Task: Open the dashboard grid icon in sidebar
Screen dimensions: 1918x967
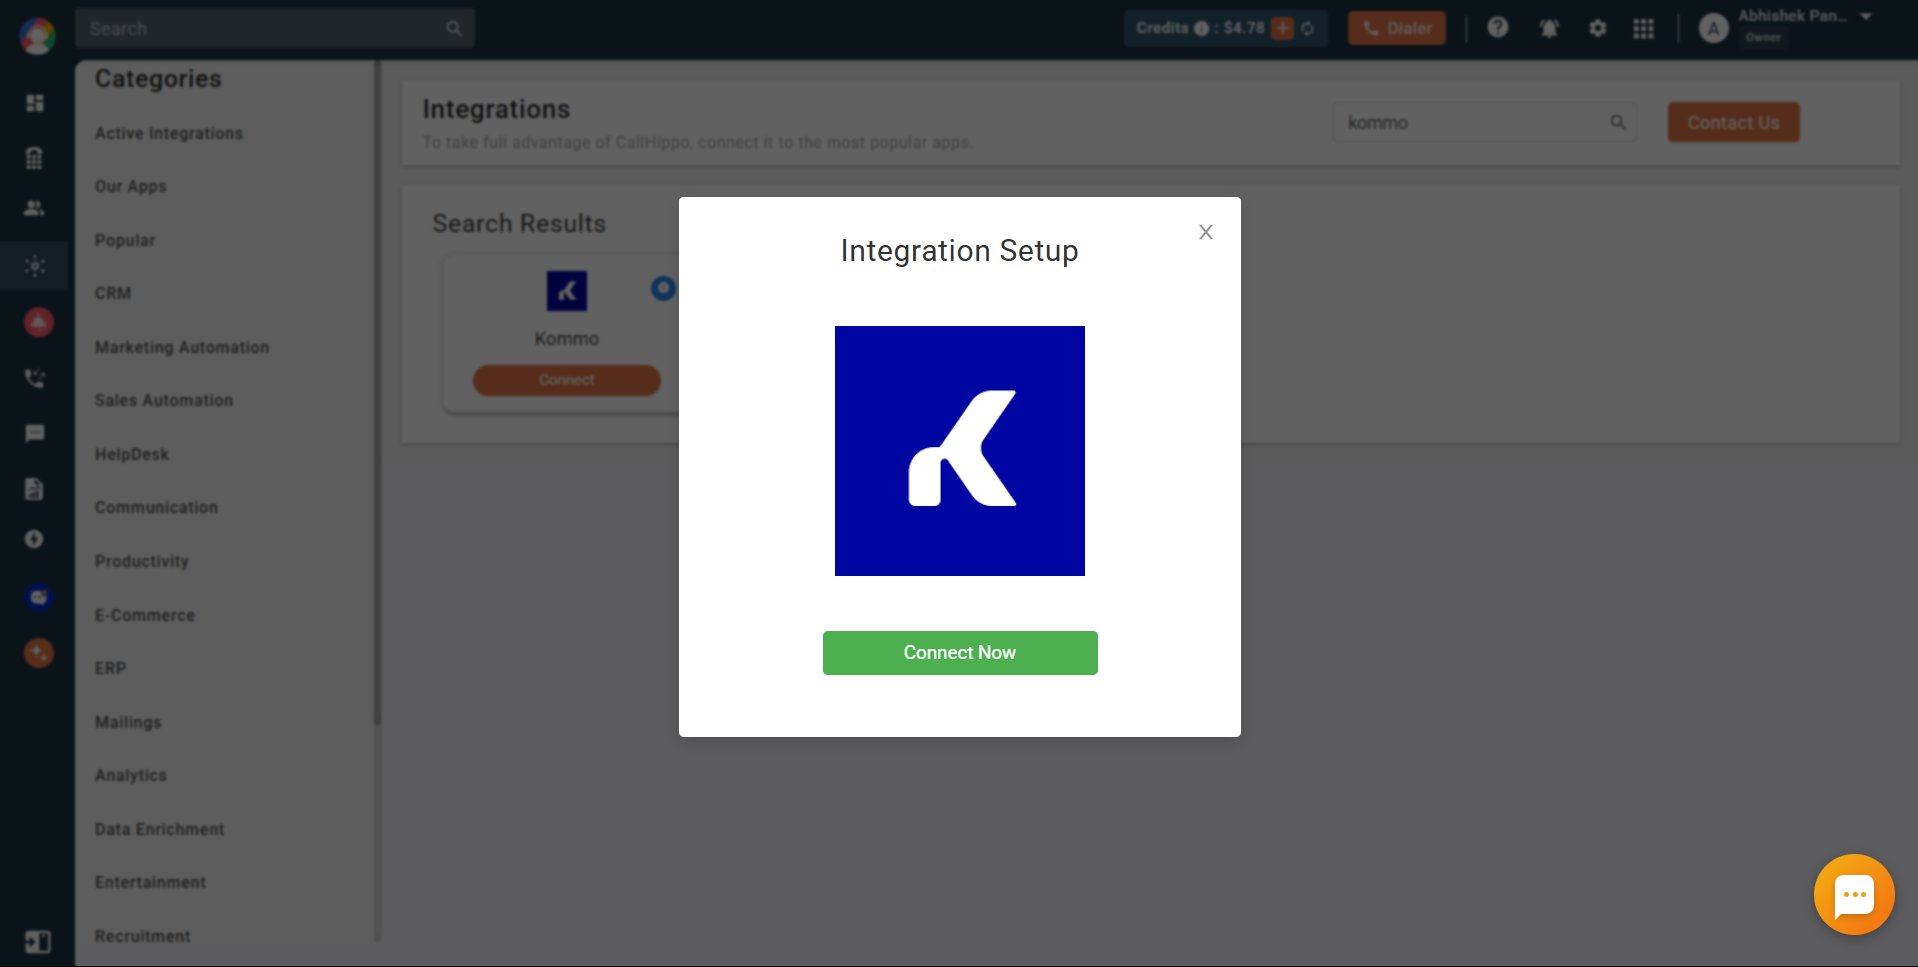Action: (x=35, y=103)
